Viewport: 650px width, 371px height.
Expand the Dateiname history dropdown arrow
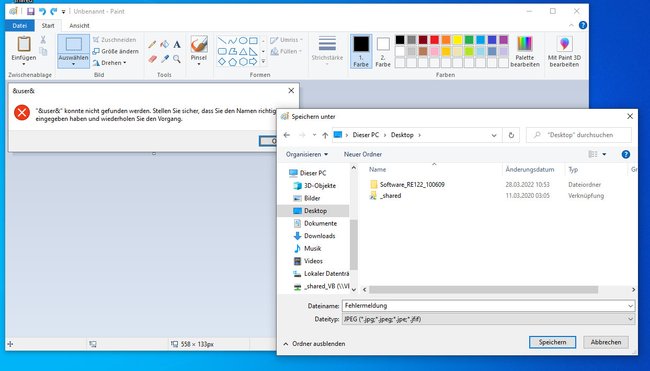(x=630, y=306)
